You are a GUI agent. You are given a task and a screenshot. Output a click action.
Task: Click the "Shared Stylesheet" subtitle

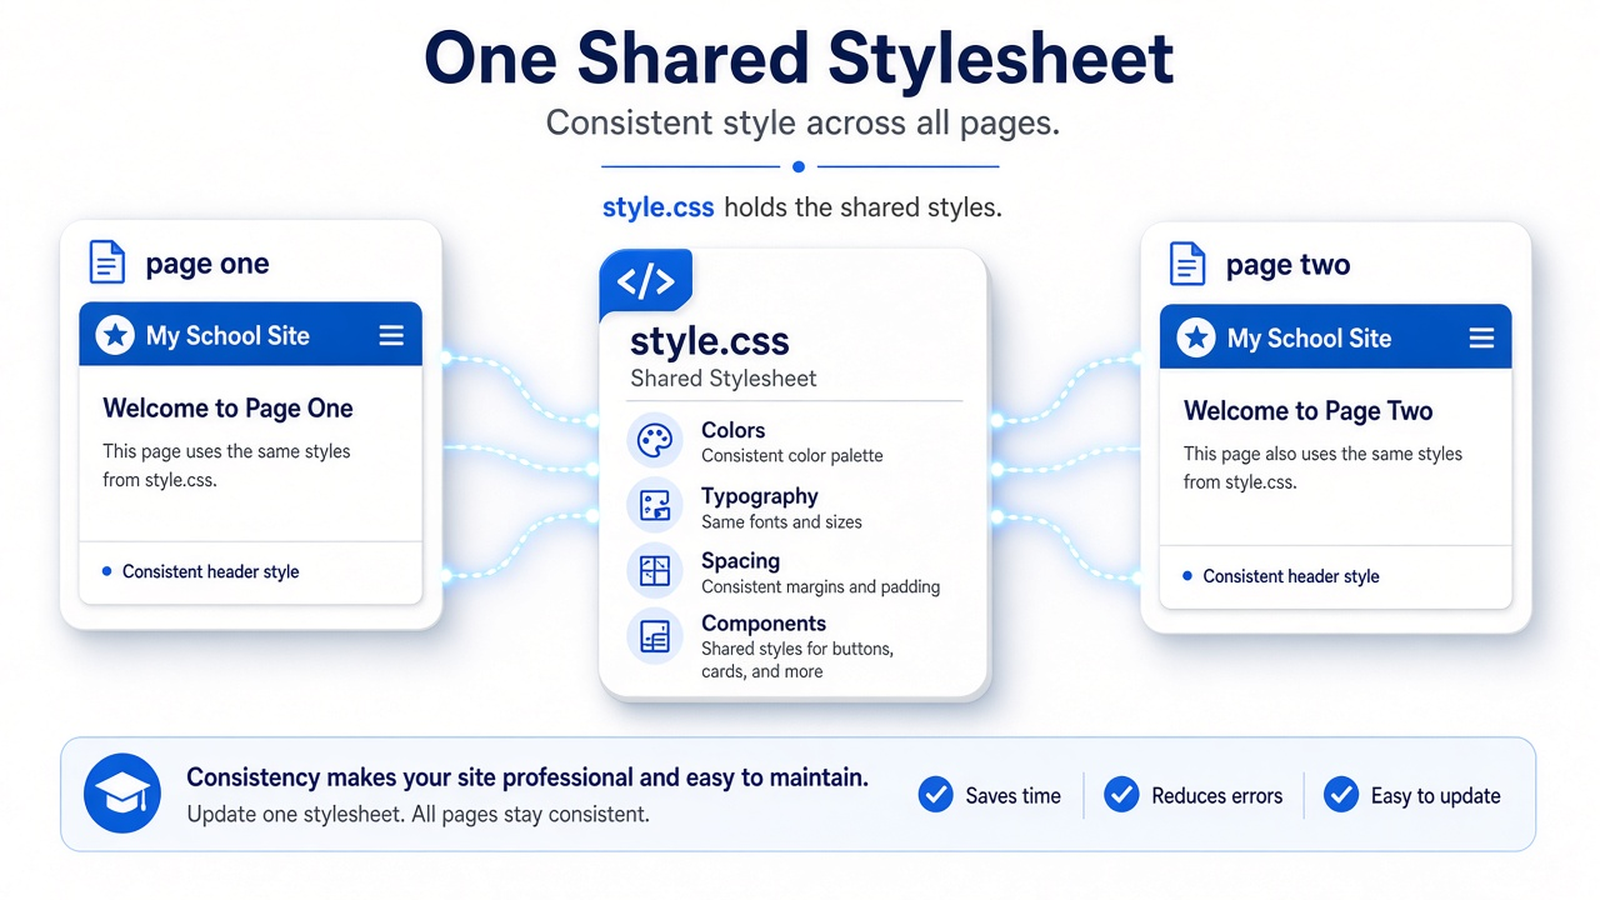pos(723,378)
